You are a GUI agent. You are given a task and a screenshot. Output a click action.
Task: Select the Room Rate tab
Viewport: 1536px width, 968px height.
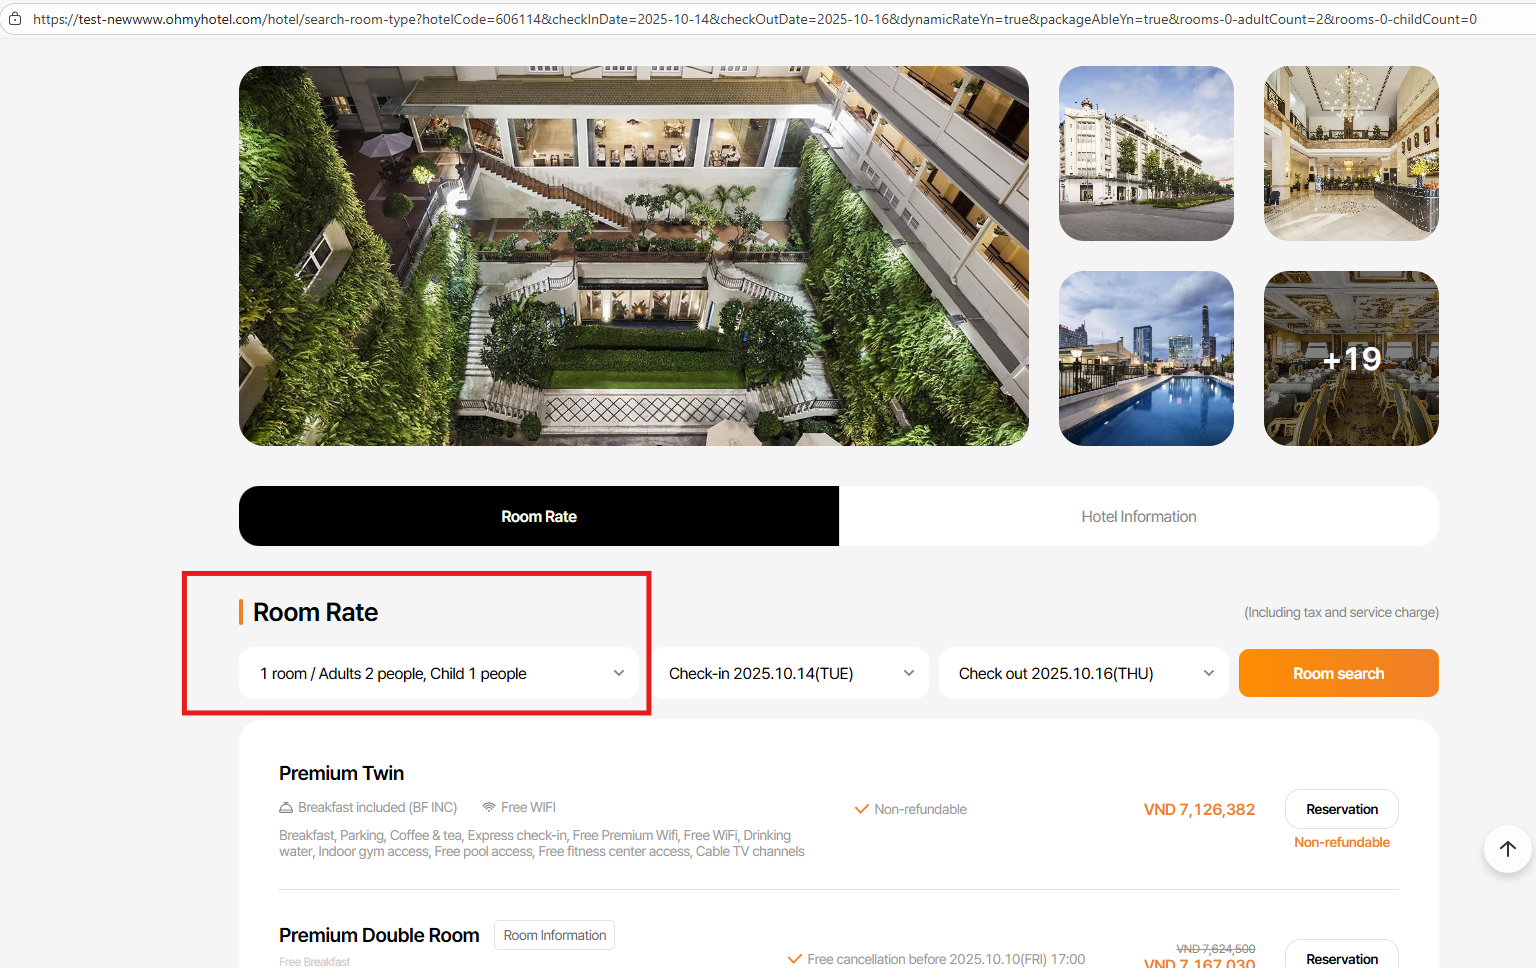[x=539, y=516]
